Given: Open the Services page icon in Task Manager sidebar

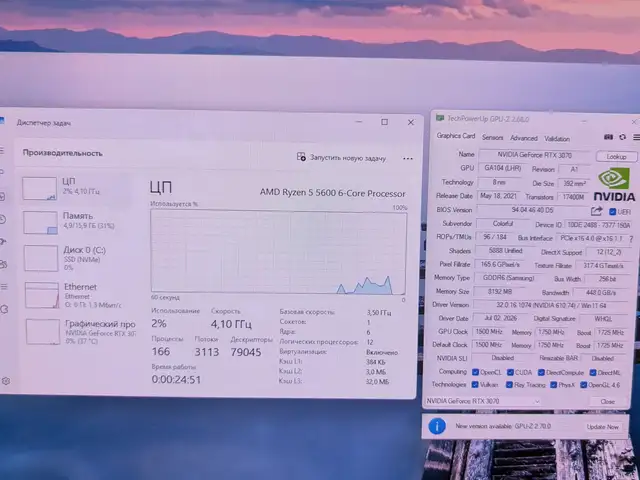Looking at the screenshot, I should point(4,309).
